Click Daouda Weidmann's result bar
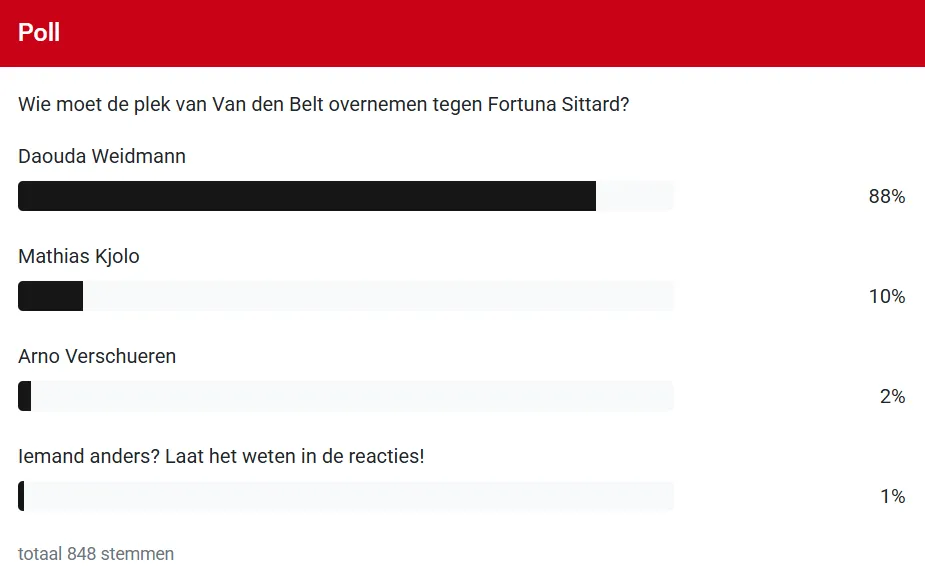This screenshot has width=925, height=585. 345,196
